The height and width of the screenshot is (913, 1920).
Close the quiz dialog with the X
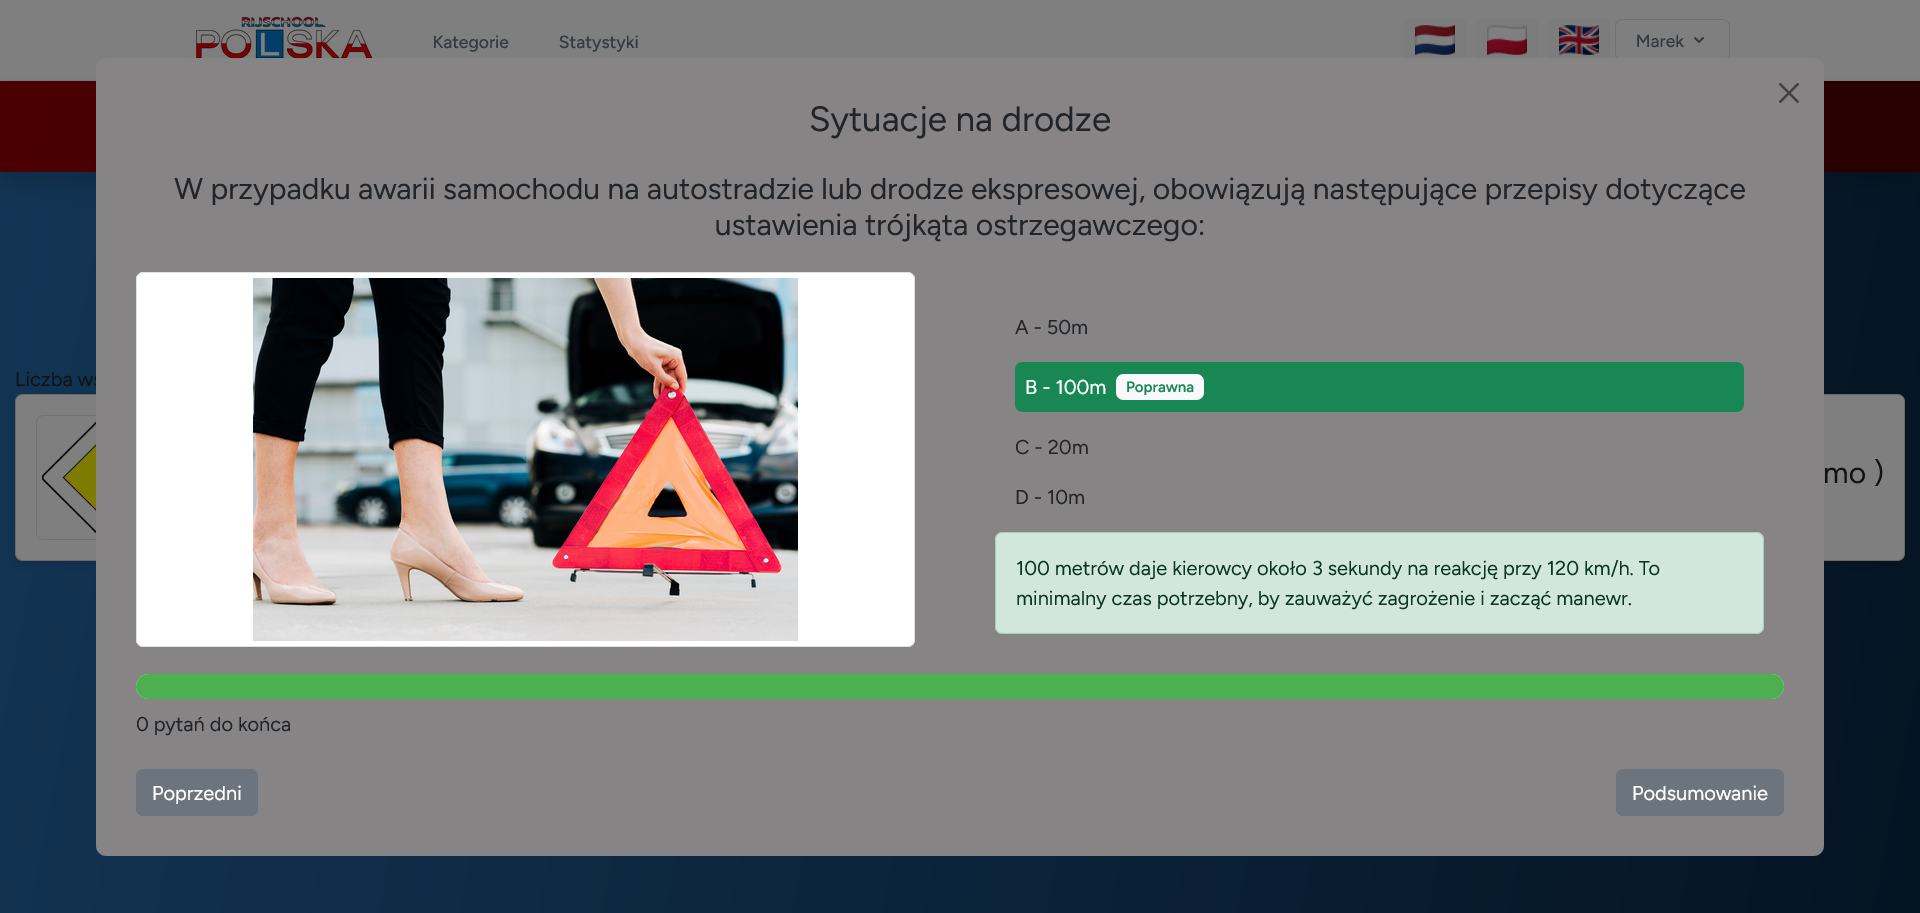(1788, 93)
